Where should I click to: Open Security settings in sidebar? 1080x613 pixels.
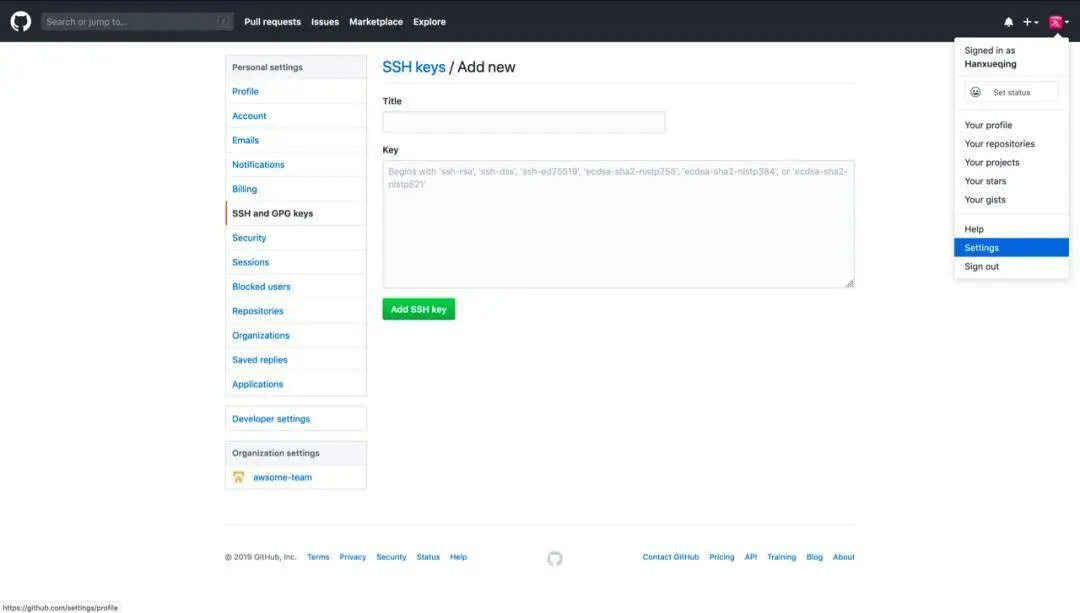tap(295, 238)
